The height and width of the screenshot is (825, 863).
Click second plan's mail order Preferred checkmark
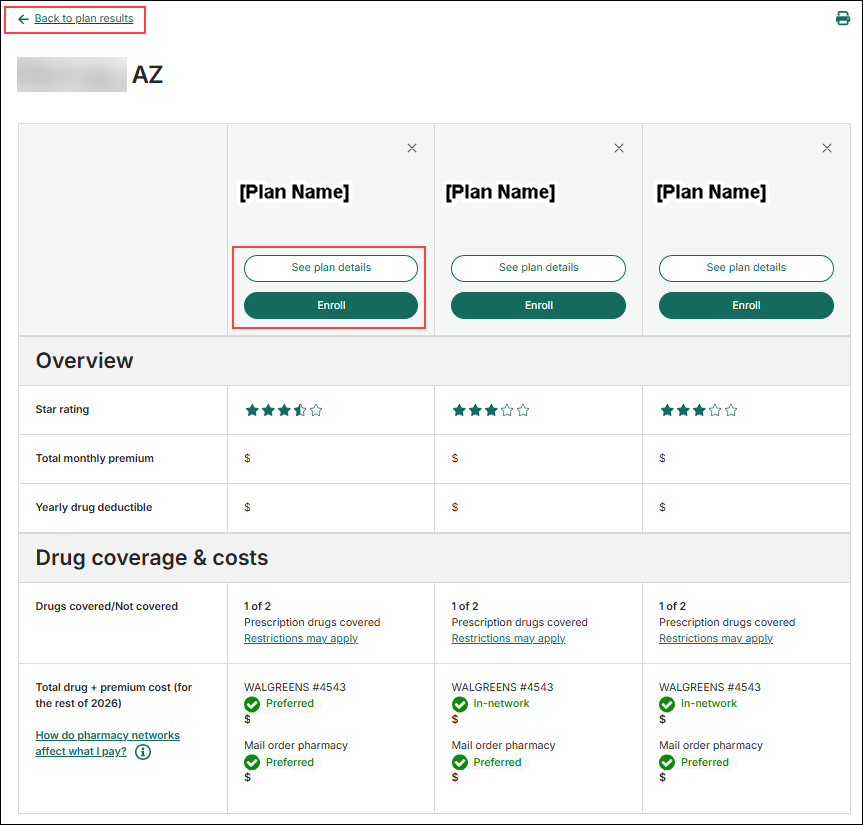[x=460, y=762]
